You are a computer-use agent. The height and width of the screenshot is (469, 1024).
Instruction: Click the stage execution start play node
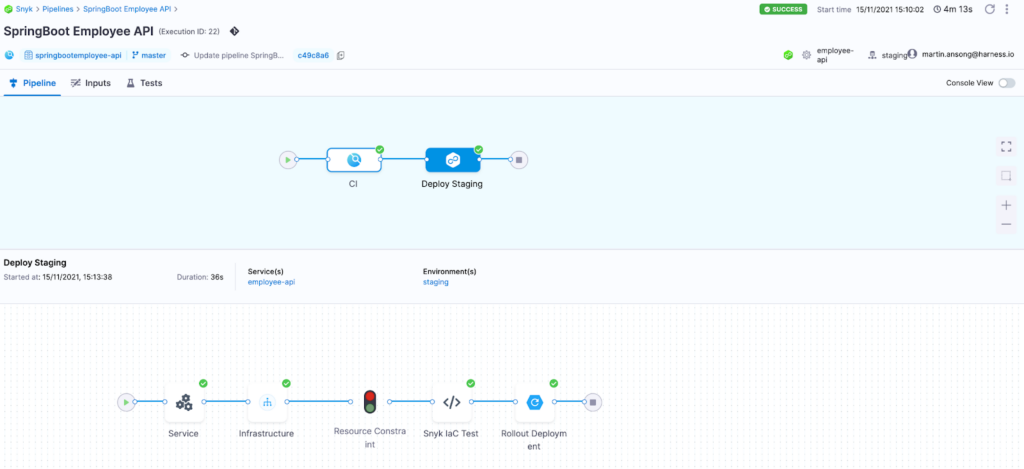126,402
